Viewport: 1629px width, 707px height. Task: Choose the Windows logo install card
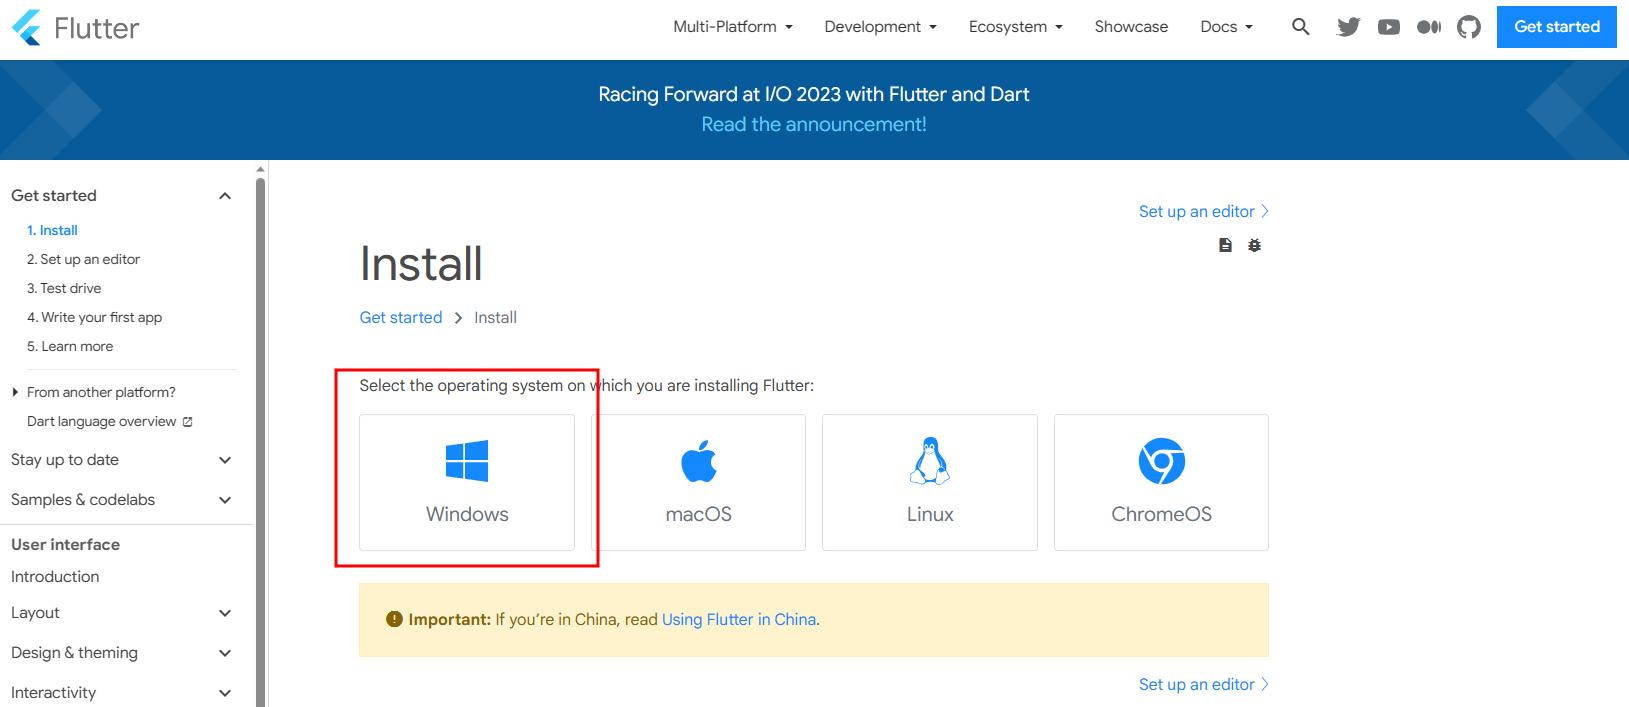click(467, 482)
